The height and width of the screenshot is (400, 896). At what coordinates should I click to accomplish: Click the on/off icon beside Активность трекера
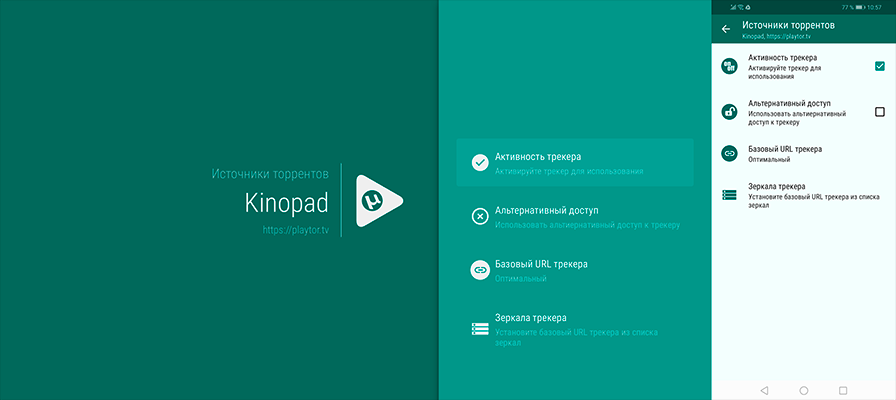point(729,66)
